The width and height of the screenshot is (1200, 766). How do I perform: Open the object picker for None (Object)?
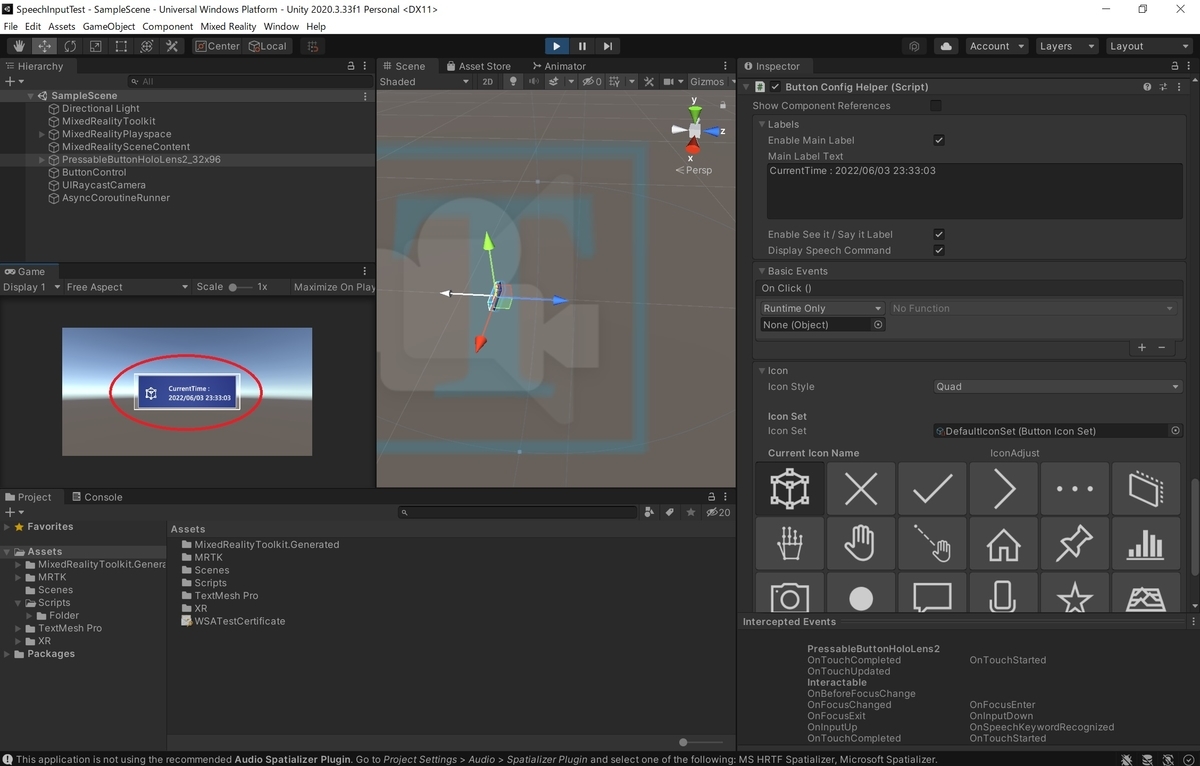coord(878,325)
